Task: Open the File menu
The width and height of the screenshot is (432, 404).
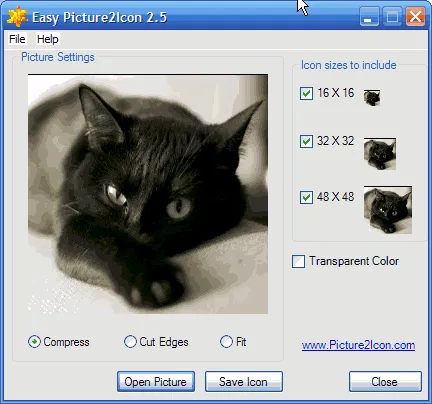Action: pyautogui.click(x=17, y=39)
